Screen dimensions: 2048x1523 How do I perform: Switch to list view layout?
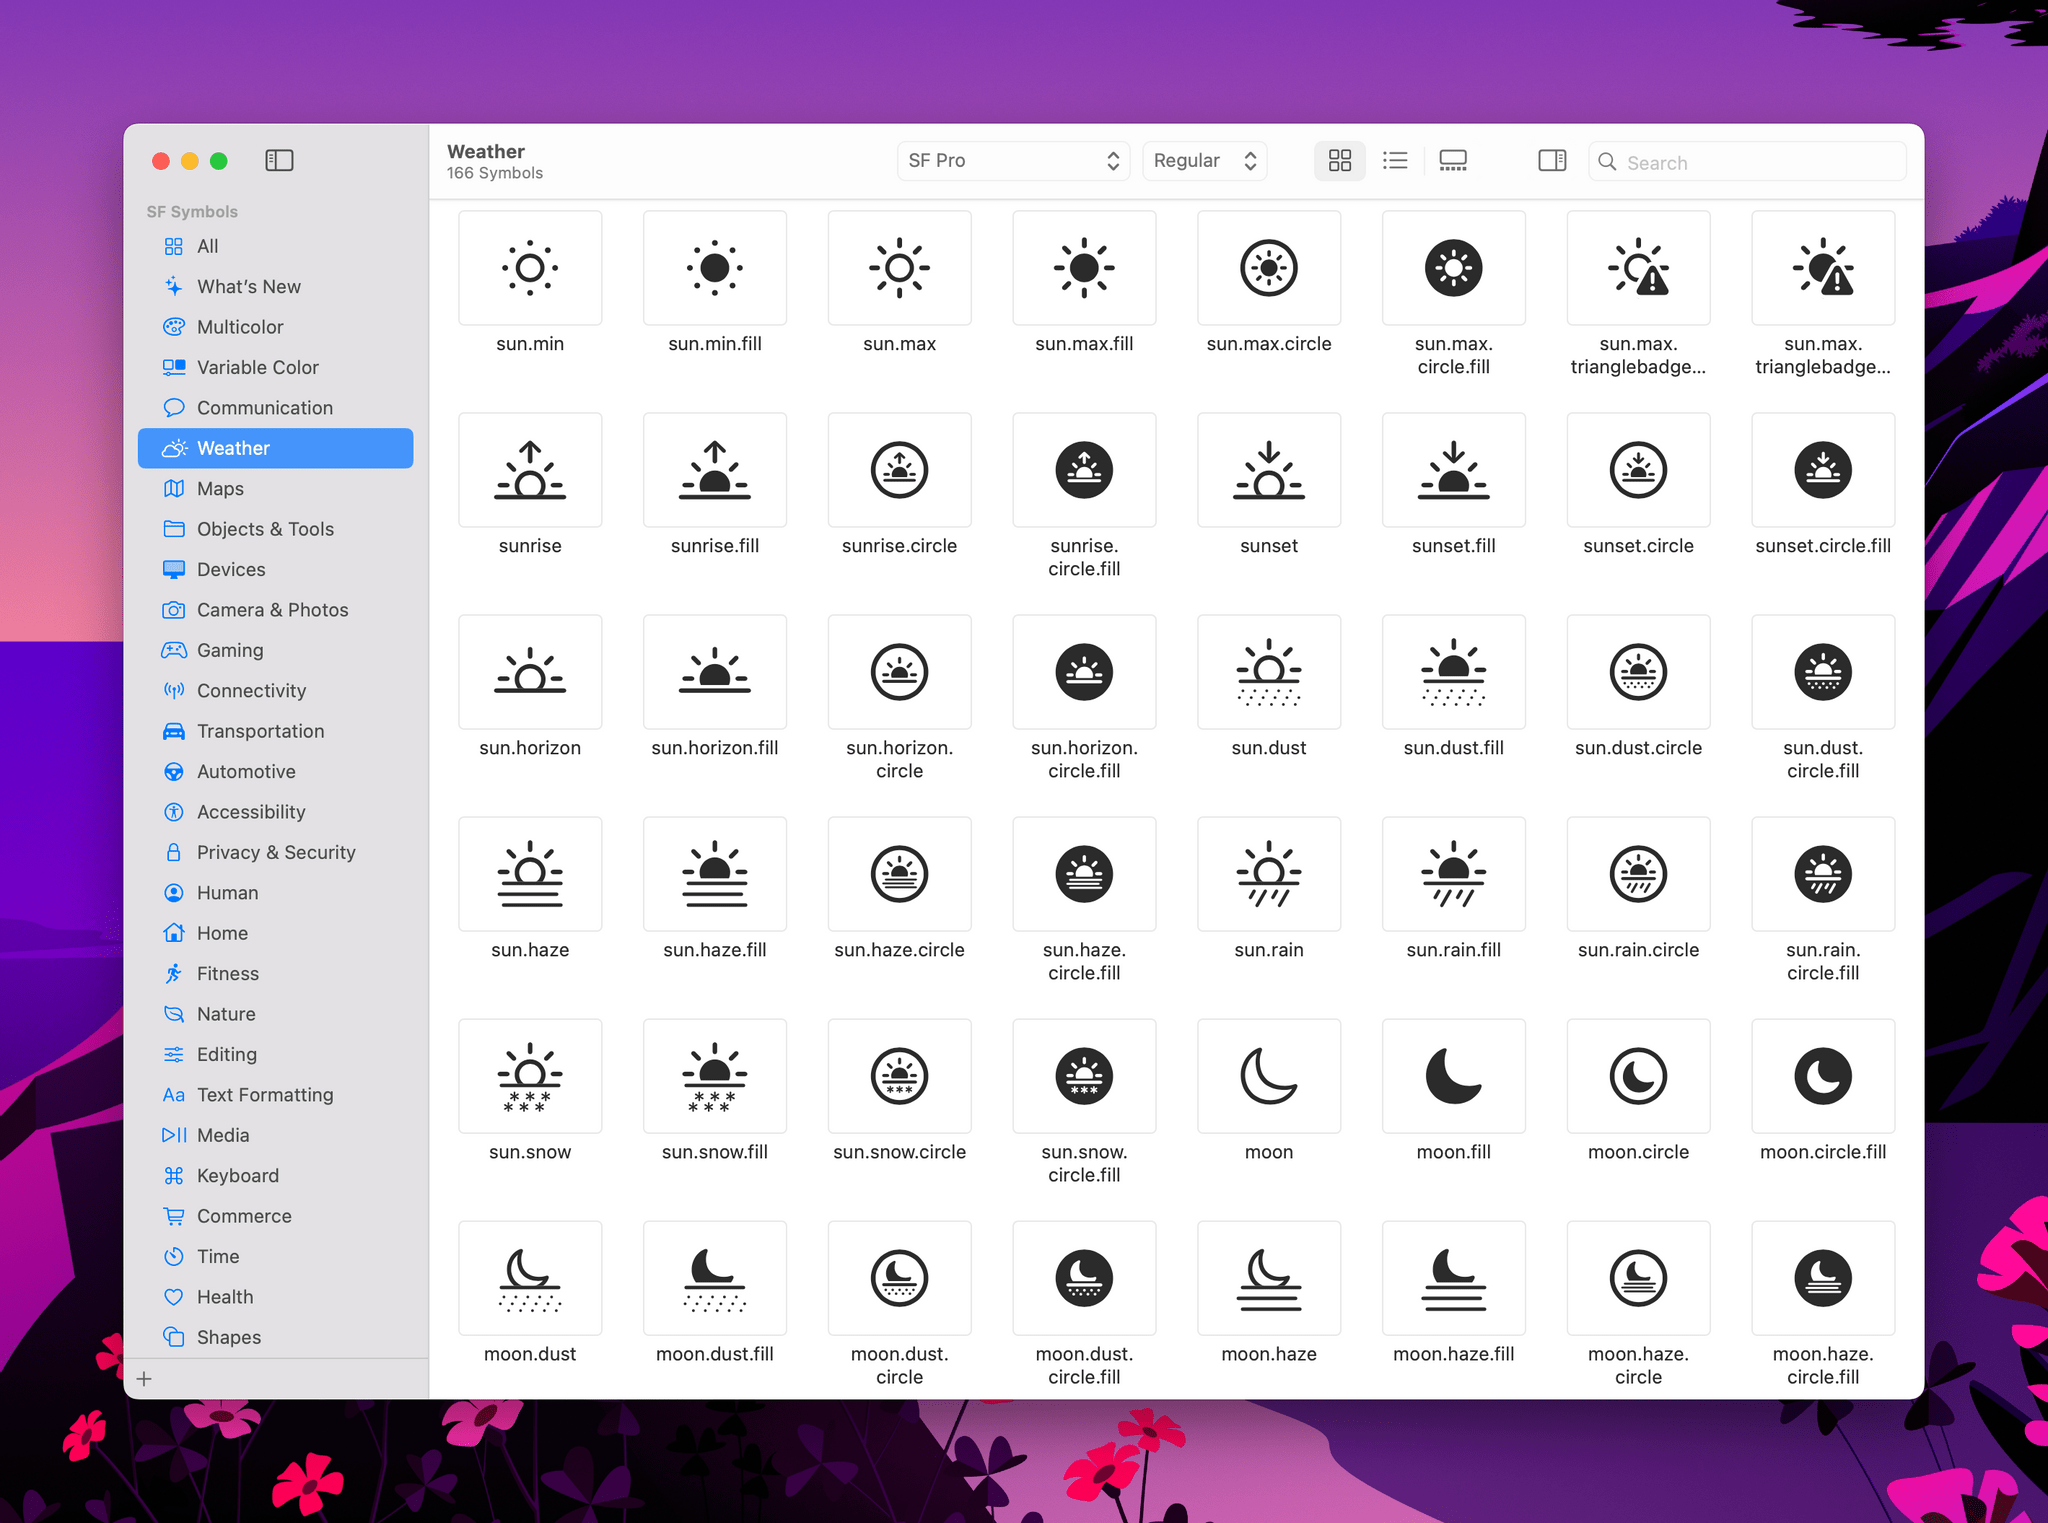[x=1395, y=160]
